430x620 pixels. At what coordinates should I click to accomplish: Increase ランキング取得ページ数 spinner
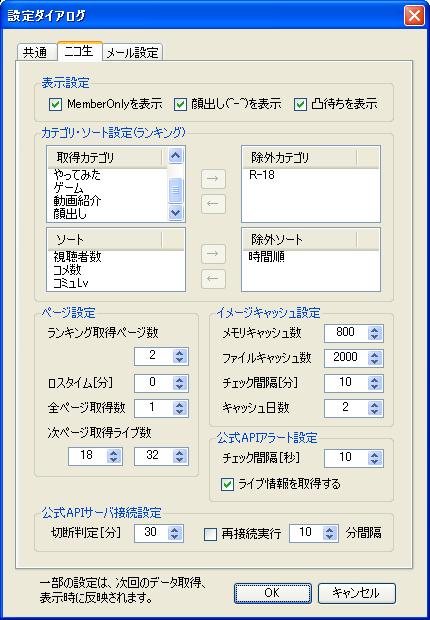(180, 353)
